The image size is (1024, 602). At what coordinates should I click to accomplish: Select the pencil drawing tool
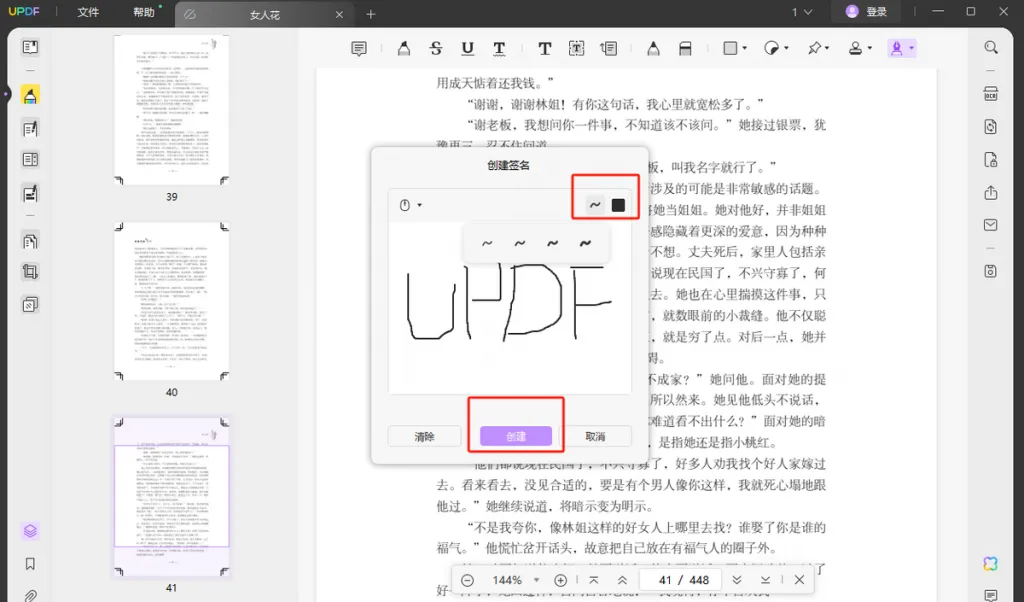click(x=653, y=48)
